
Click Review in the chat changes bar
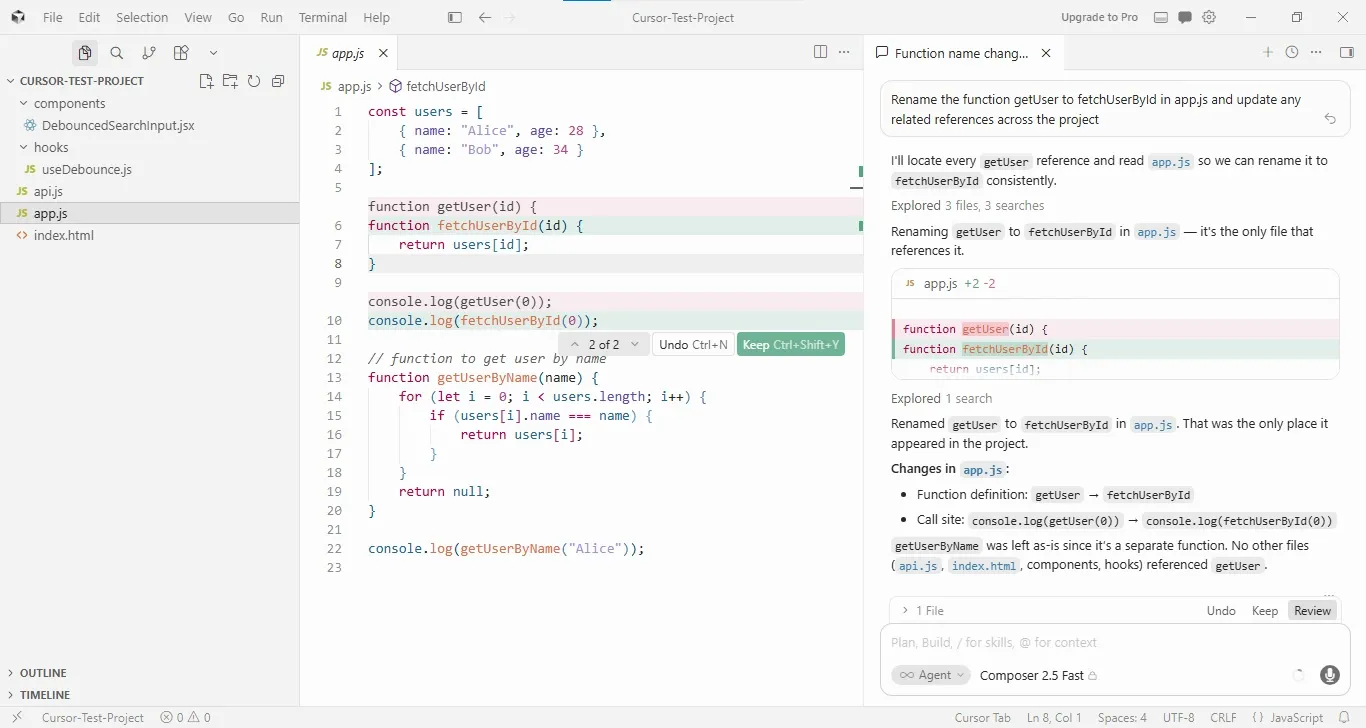point(1312,610)
